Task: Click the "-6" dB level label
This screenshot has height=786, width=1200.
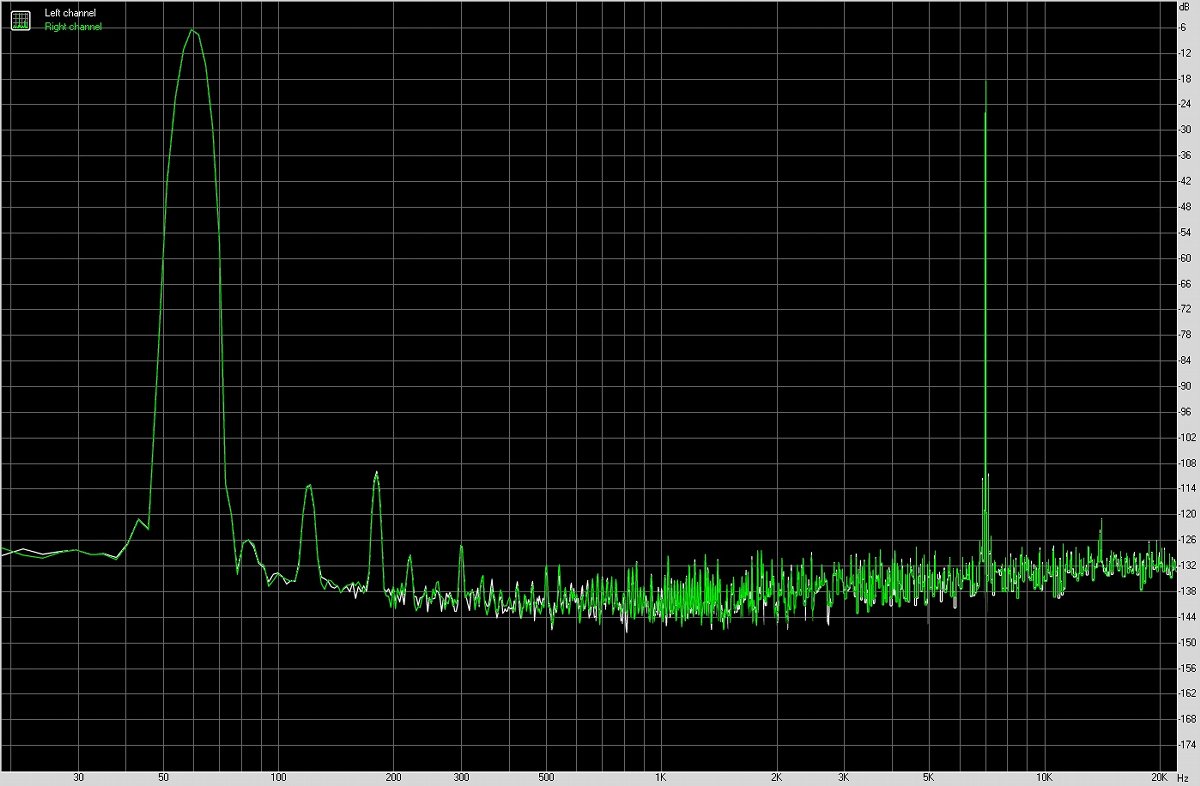Action: [x=1184, y=27]
